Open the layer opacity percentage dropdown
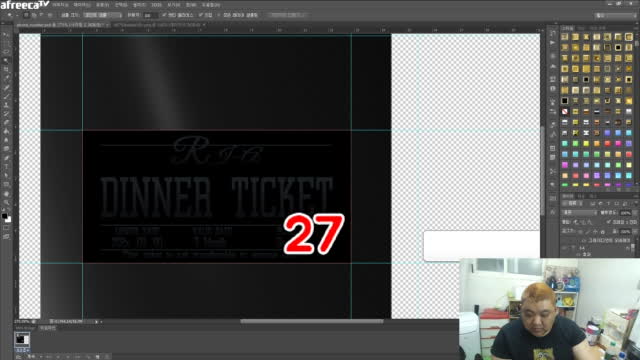640x360 pixels. point(626,213)
